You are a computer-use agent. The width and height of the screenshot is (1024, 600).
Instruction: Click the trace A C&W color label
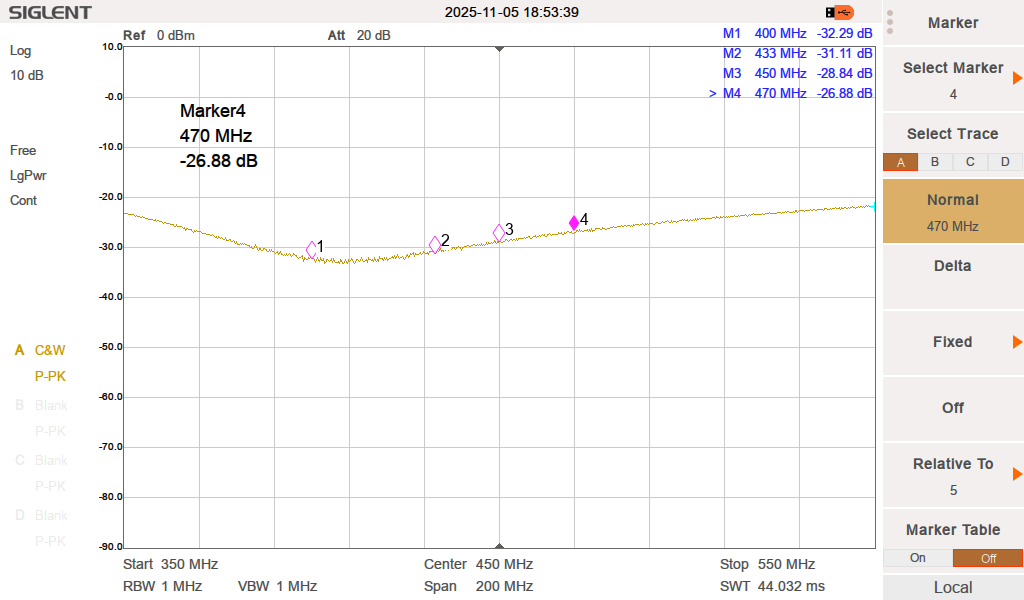tap(41, 350)
